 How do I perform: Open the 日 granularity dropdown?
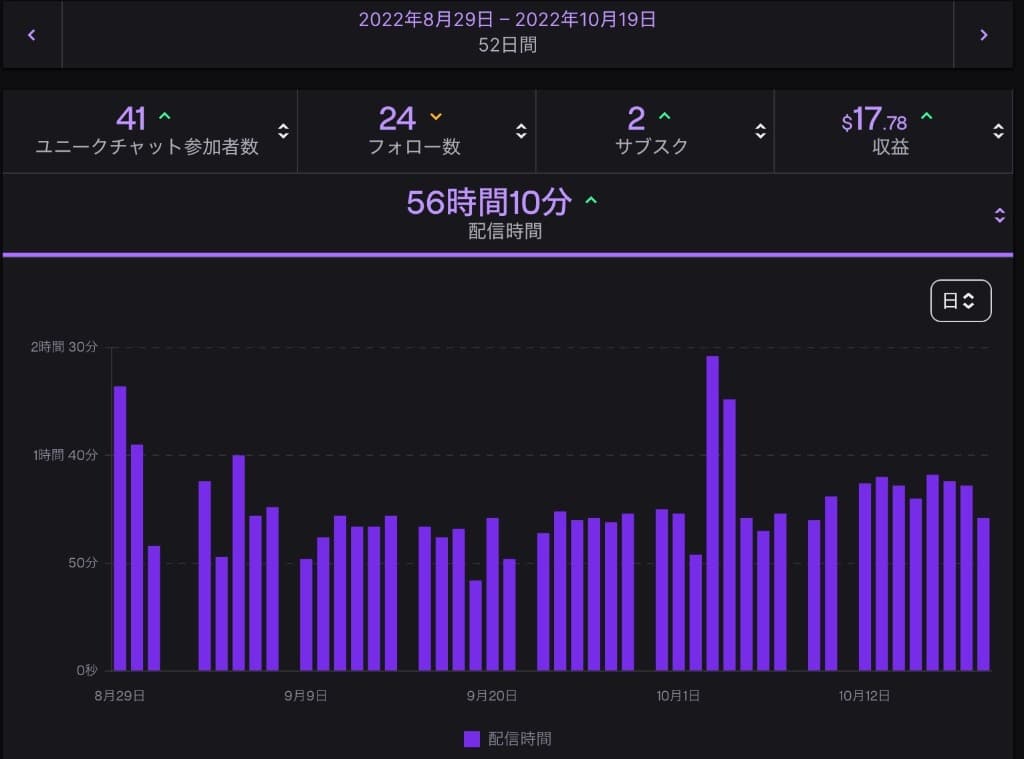[960, 300]
